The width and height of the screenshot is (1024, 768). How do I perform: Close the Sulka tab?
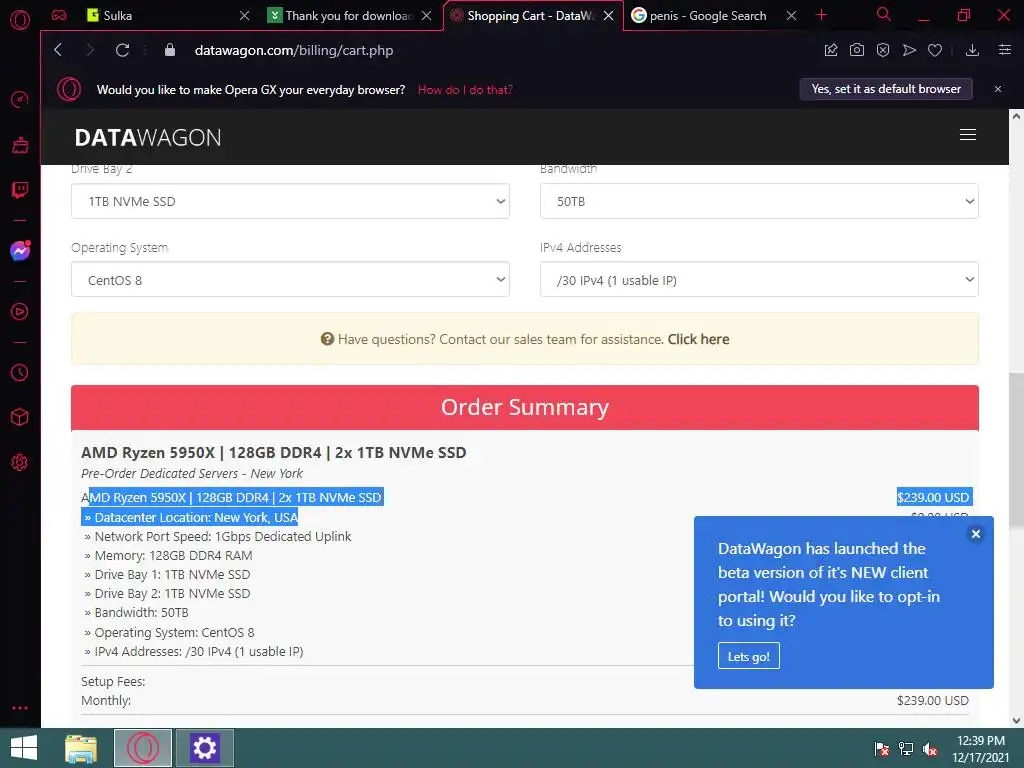click(x=244, y=15)
